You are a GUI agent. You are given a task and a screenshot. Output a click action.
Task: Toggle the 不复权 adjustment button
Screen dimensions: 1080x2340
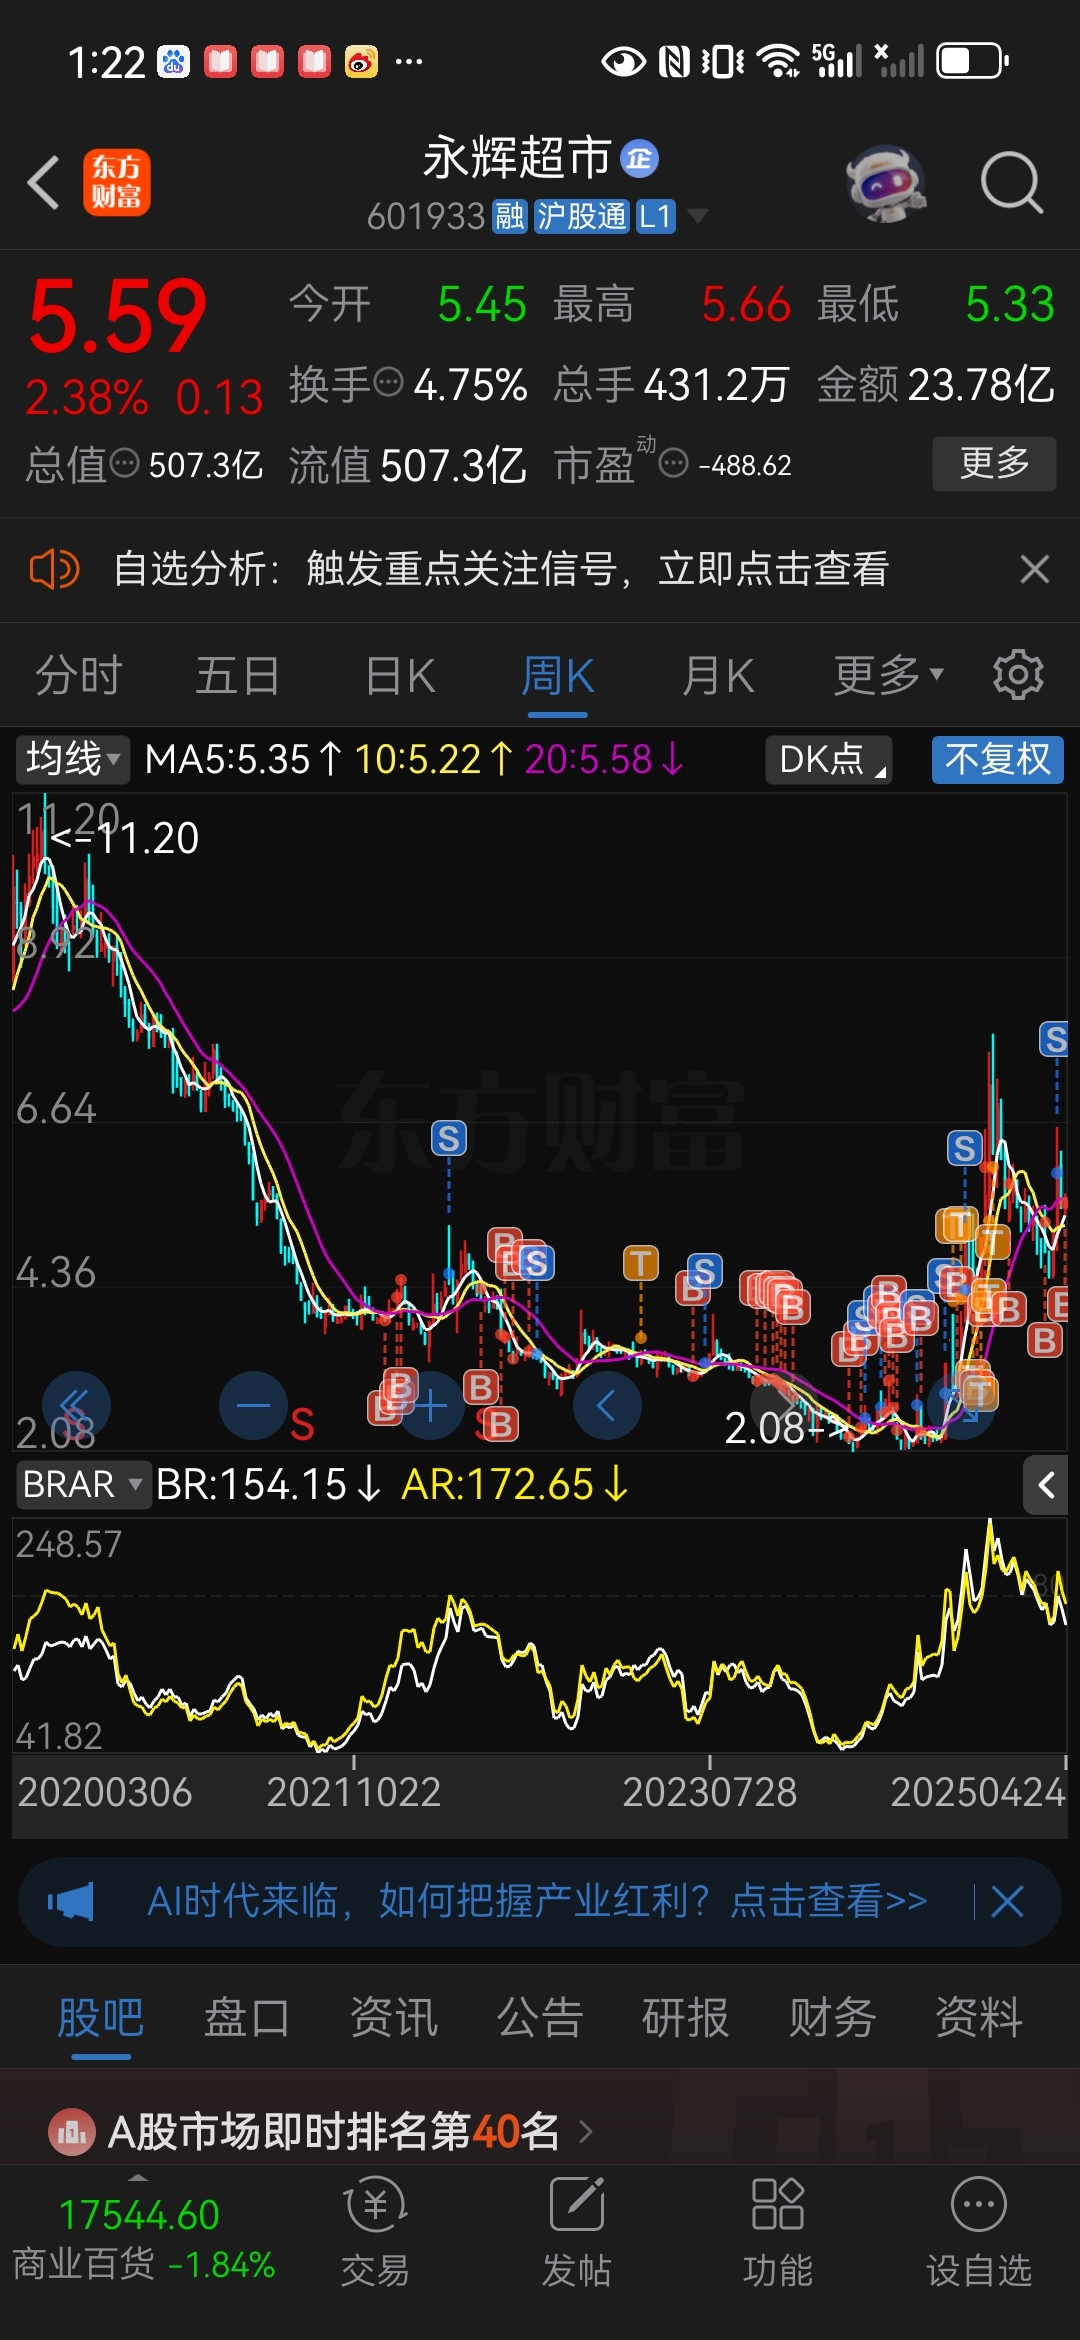click(997, 759)
